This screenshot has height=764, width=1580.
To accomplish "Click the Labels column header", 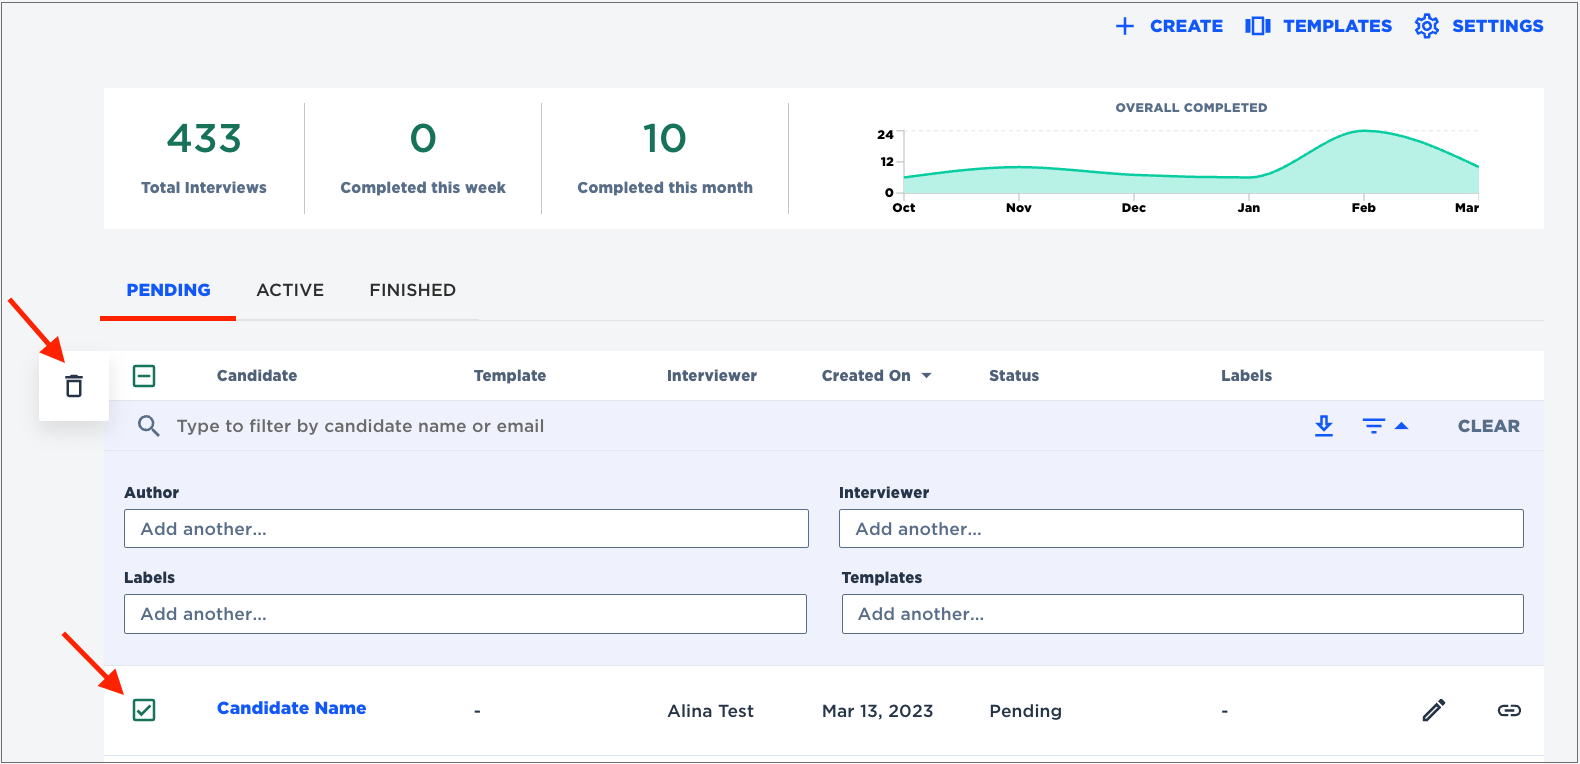I will [x=1246, y=376].
